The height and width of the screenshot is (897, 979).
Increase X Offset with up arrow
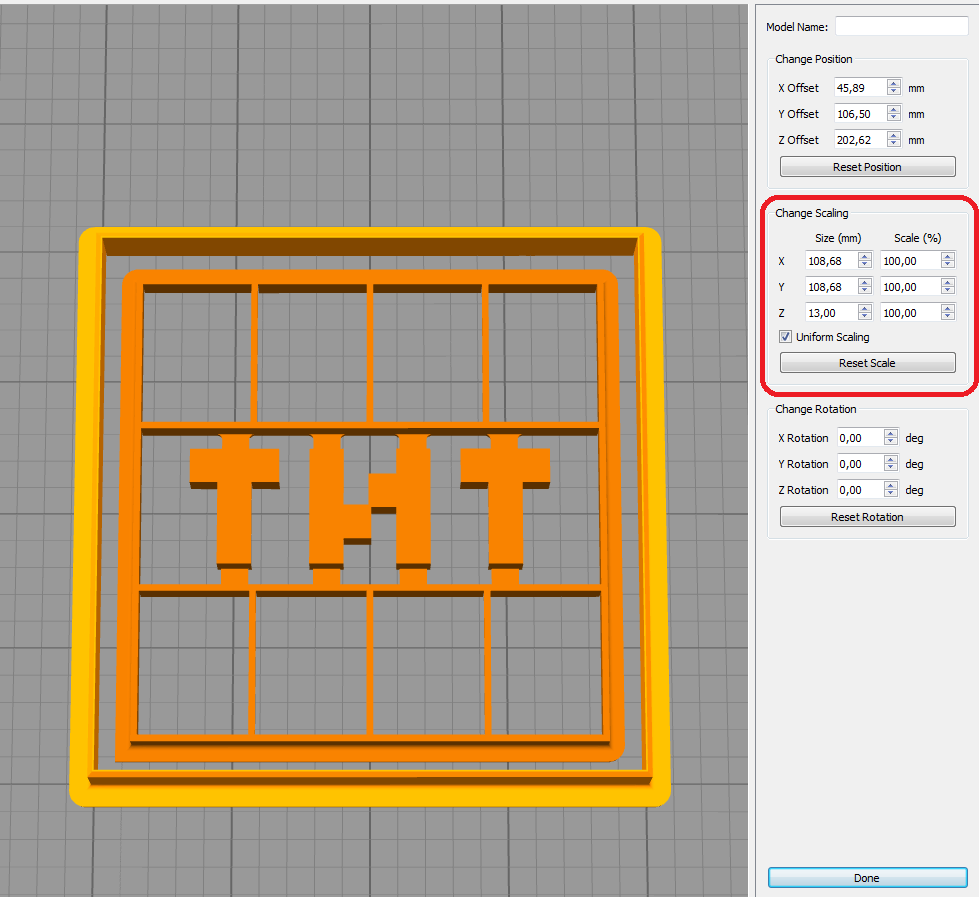(894, 84)
